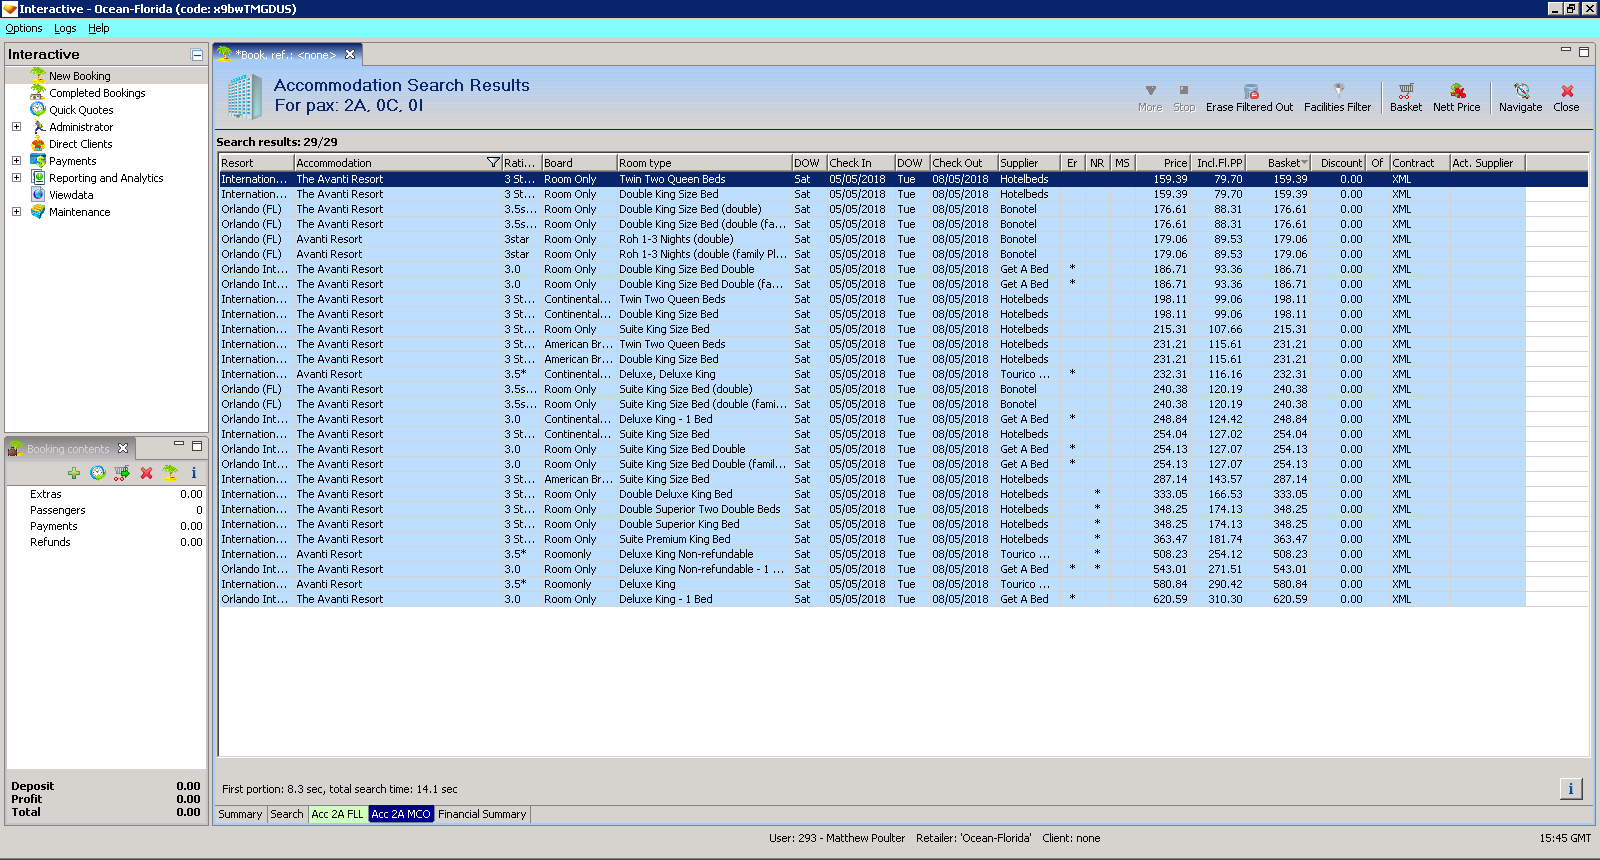Open the Help menu
The width and height of the screenshot is (1600, 860).
(x=99, y=28)
